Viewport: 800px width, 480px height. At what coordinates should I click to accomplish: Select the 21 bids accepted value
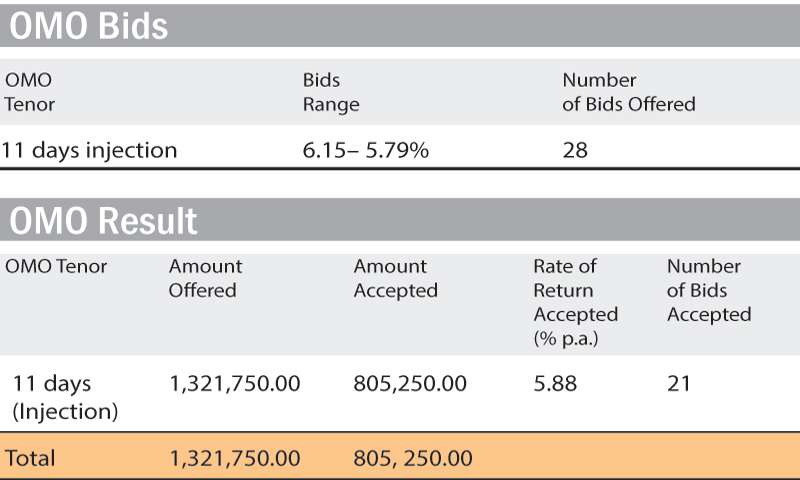point(679,384)
